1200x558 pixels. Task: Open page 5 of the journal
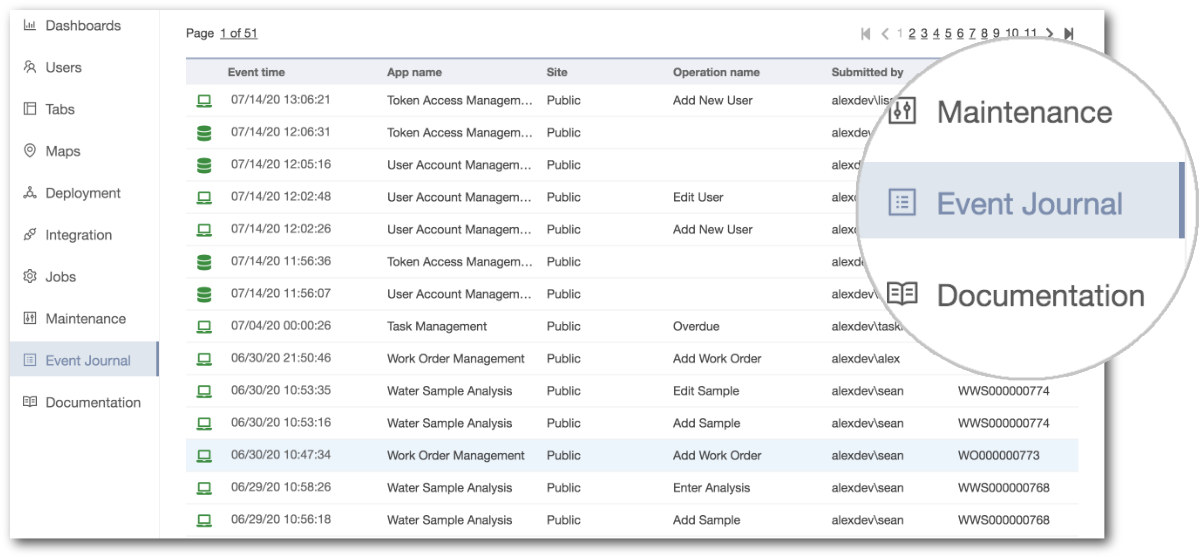tap(948, 34)
